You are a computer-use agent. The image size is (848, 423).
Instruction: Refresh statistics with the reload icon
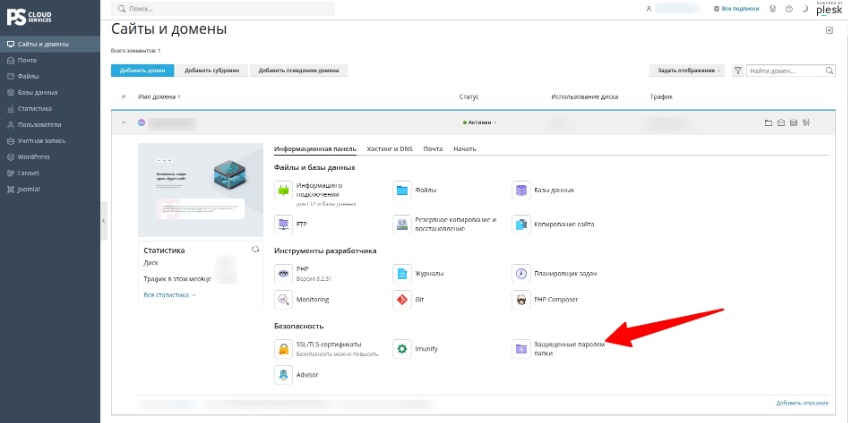tap(255, 249)
